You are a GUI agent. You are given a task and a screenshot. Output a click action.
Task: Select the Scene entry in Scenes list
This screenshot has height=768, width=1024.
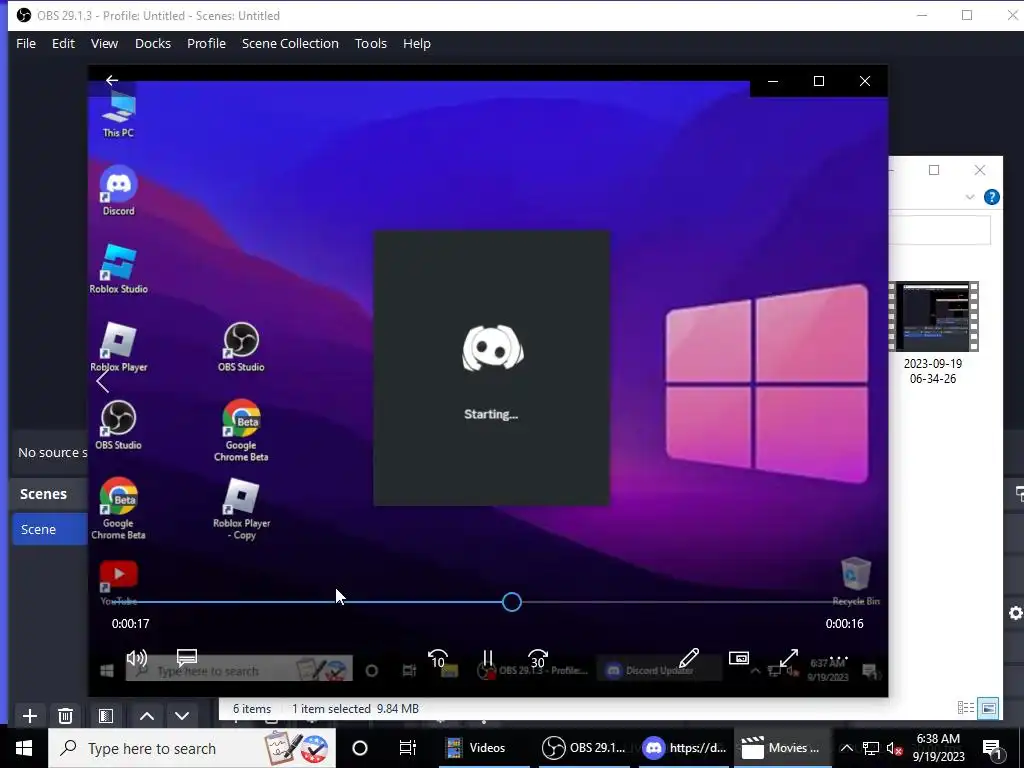tap(50, 529)
